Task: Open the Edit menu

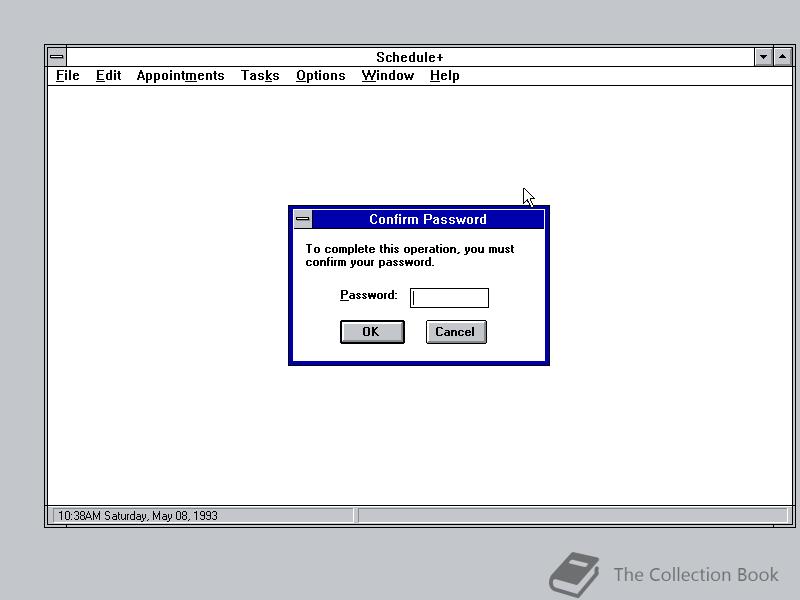Action: [108, 76]
